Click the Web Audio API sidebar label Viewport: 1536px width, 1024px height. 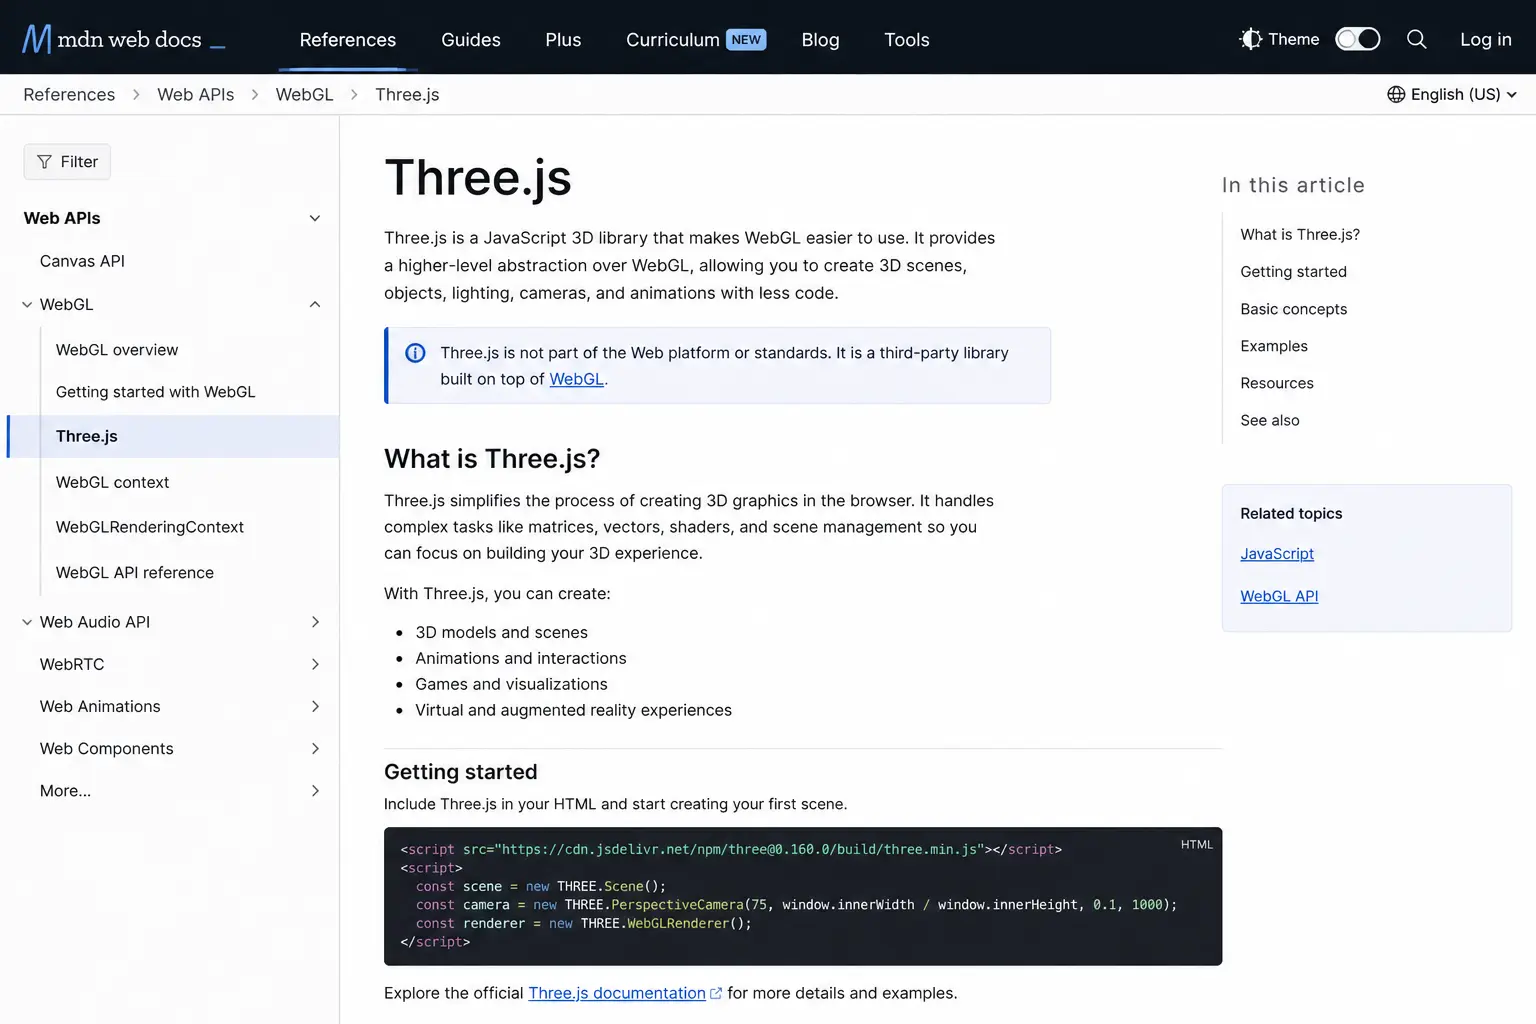94,622
